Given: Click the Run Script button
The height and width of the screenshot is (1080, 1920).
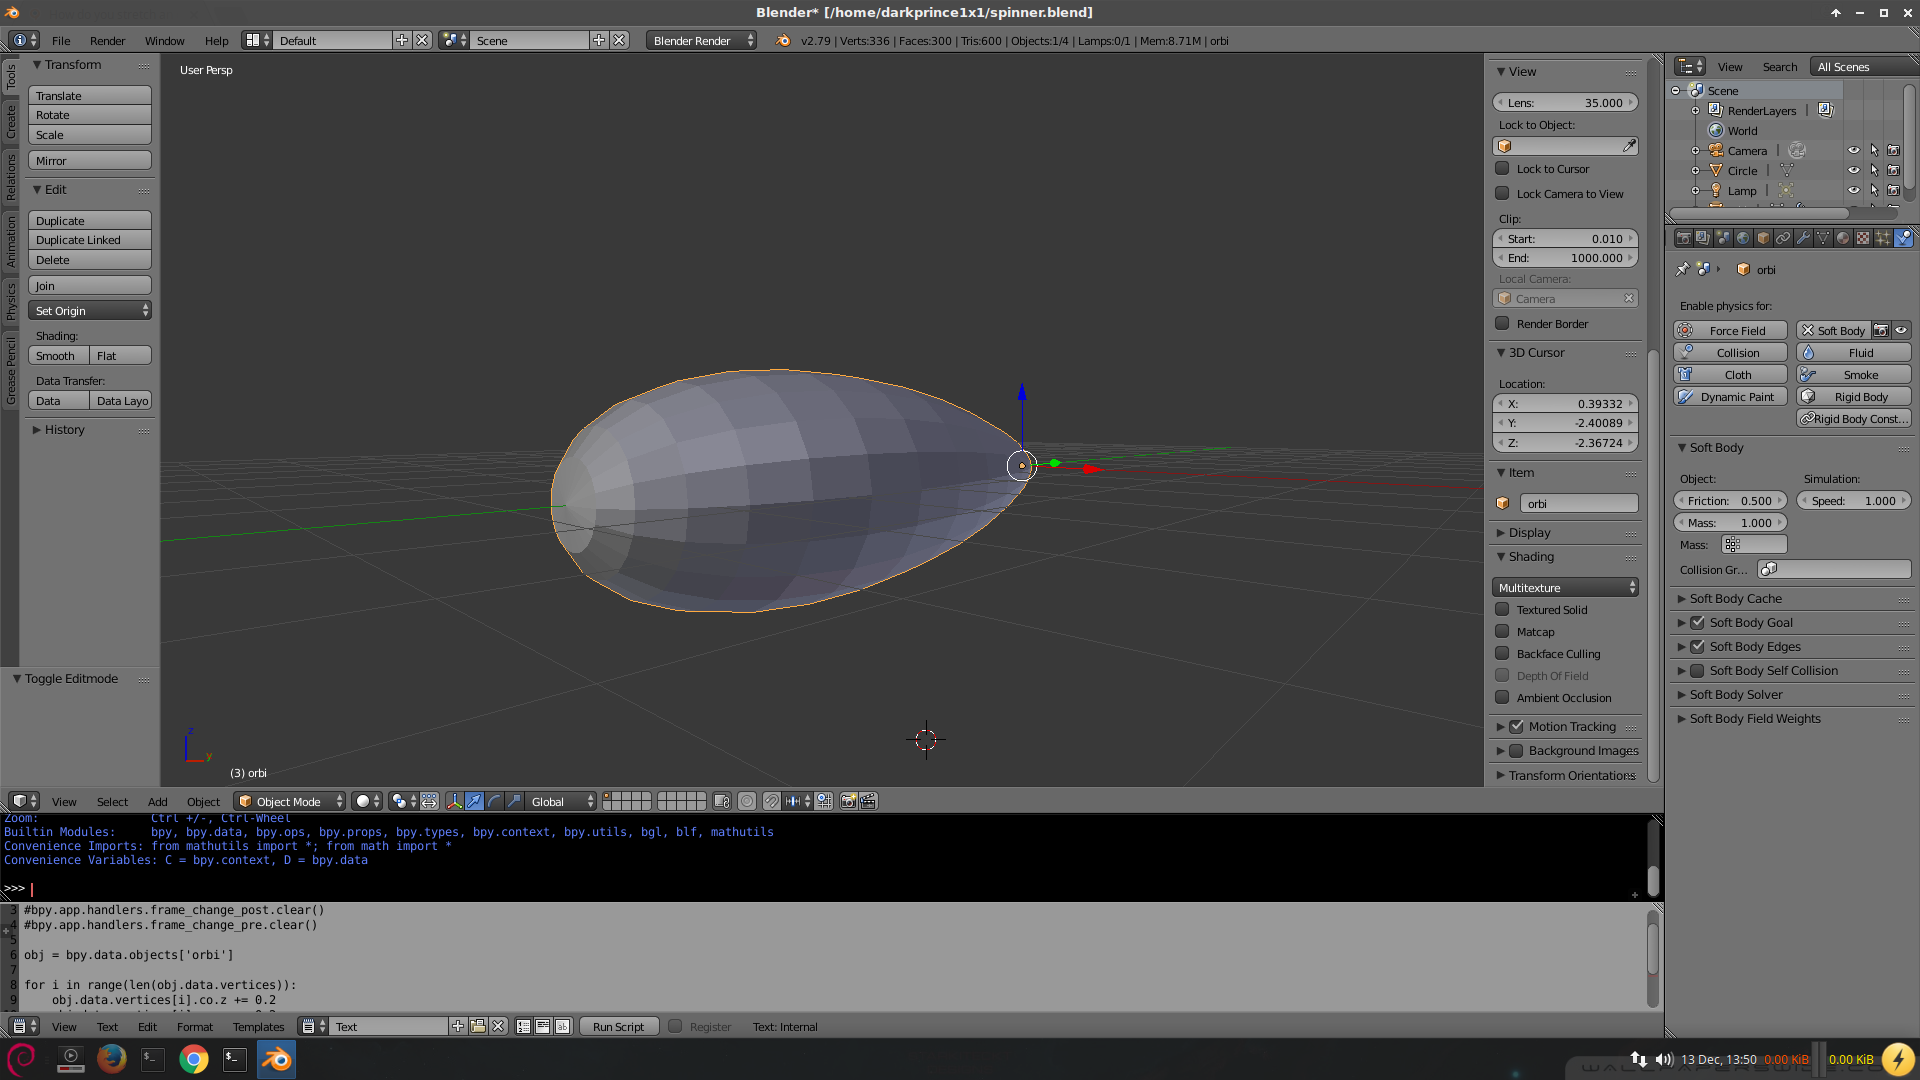Looking at the screenshot, I should click(619, 1027).
